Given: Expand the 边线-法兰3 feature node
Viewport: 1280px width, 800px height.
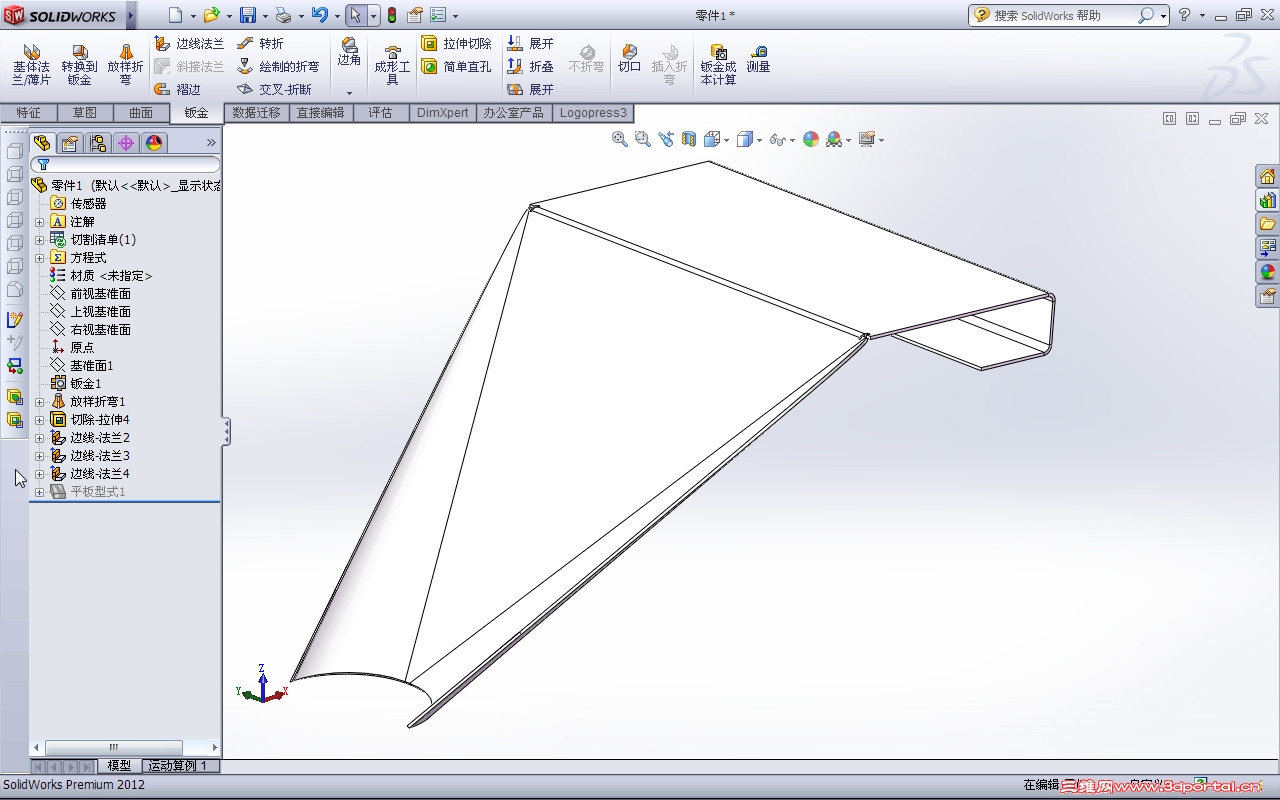Looking at the screenshot, I should (40, 456).
